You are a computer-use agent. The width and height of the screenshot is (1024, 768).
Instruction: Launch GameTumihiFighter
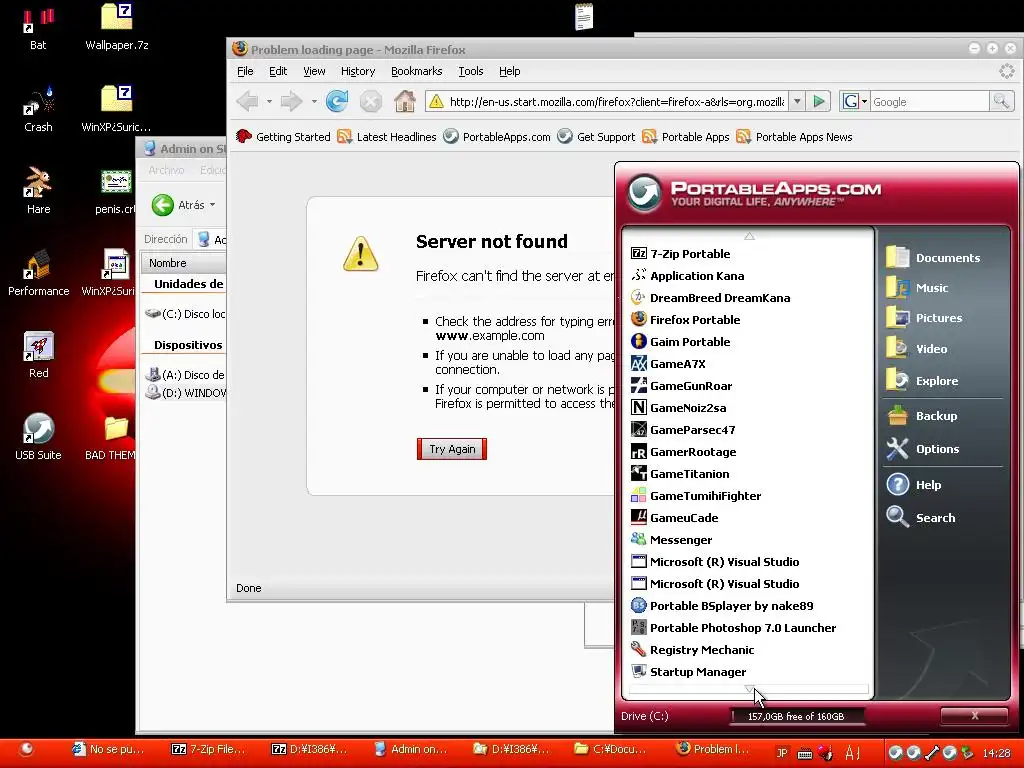click(696, 496)
